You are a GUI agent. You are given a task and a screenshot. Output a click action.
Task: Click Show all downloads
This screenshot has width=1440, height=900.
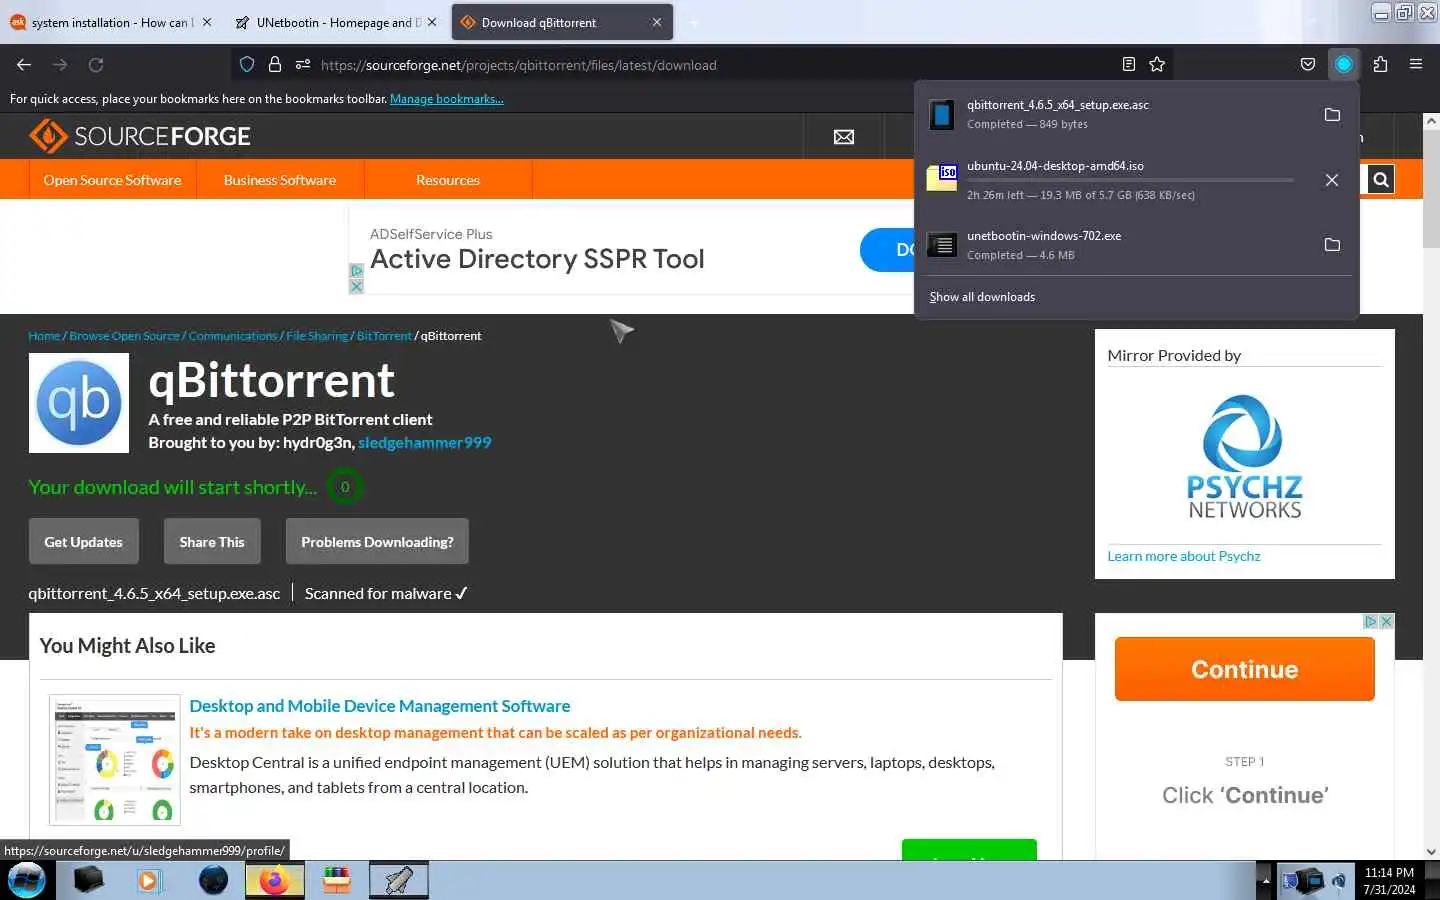click(982, 297)
